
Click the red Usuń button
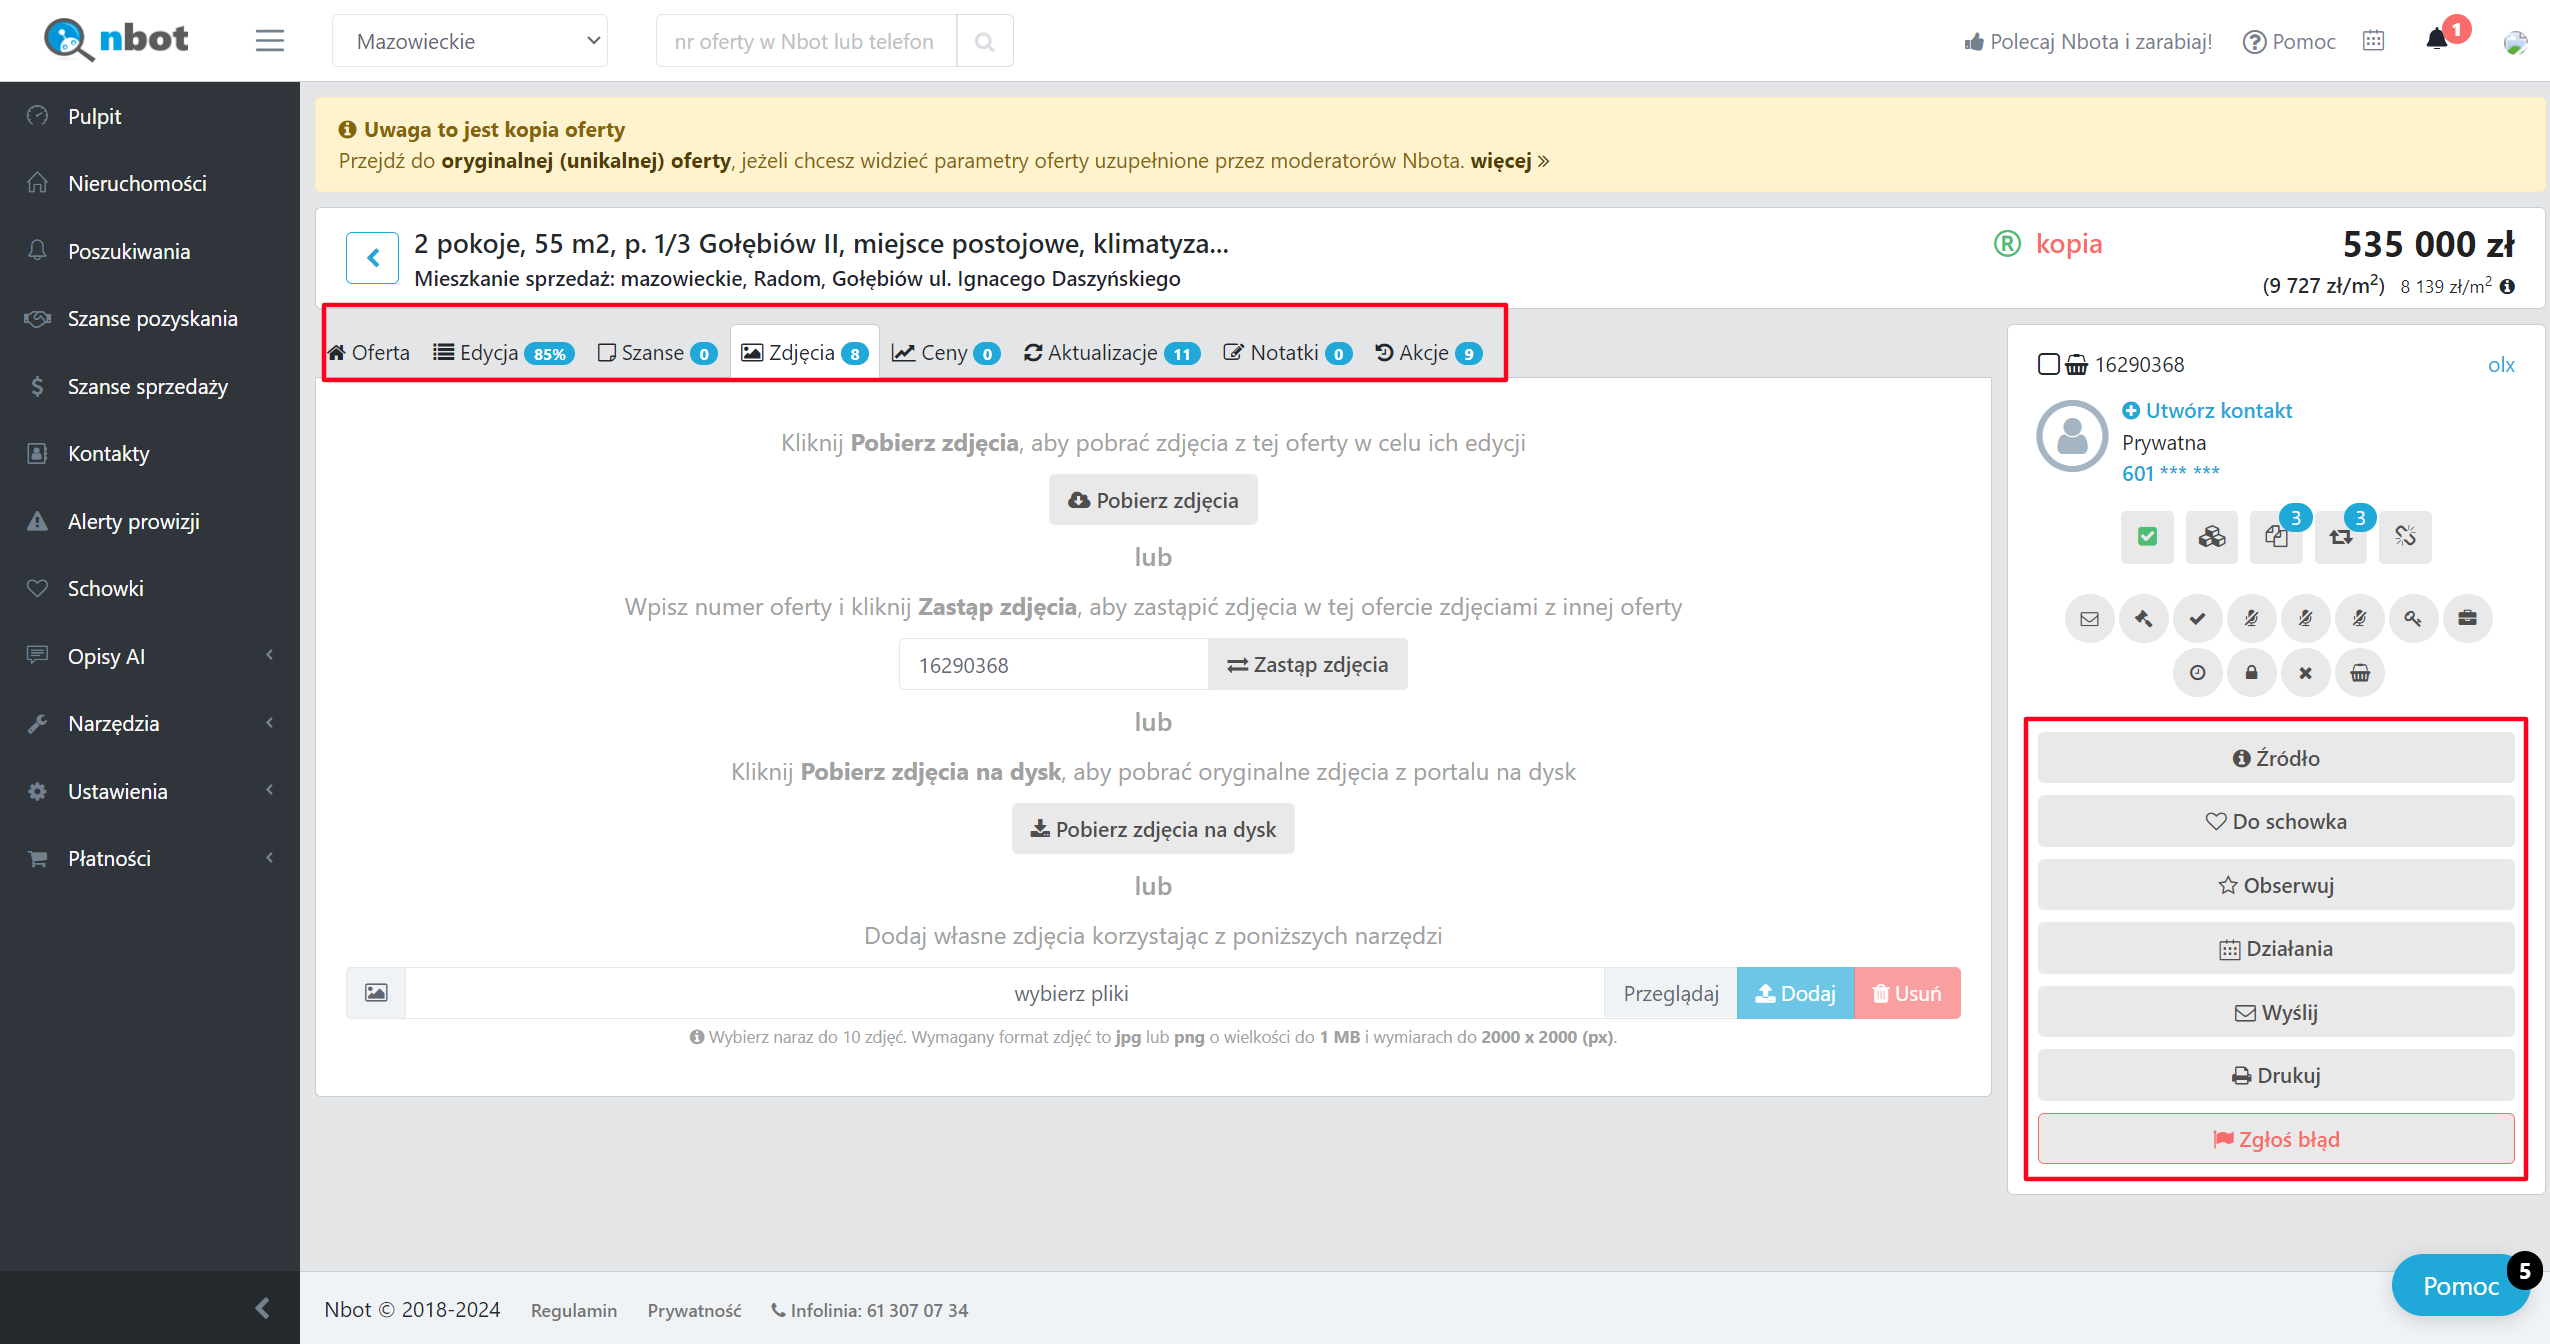(1907, 993)
